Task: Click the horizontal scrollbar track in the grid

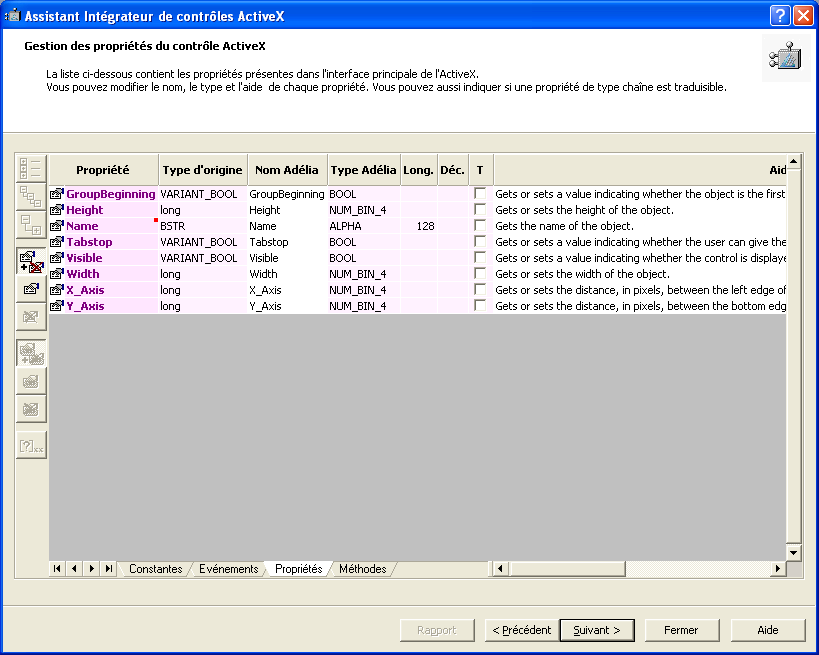Action: [640, 569]
